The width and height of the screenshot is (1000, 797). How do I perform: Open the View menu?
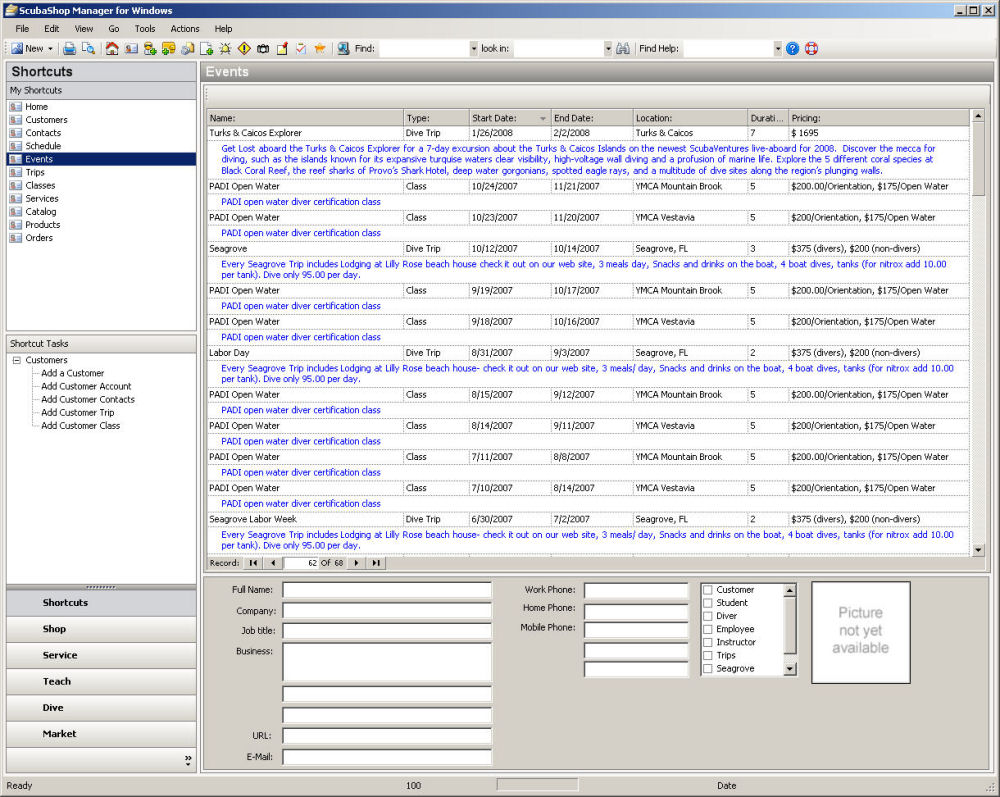[84, 29]
